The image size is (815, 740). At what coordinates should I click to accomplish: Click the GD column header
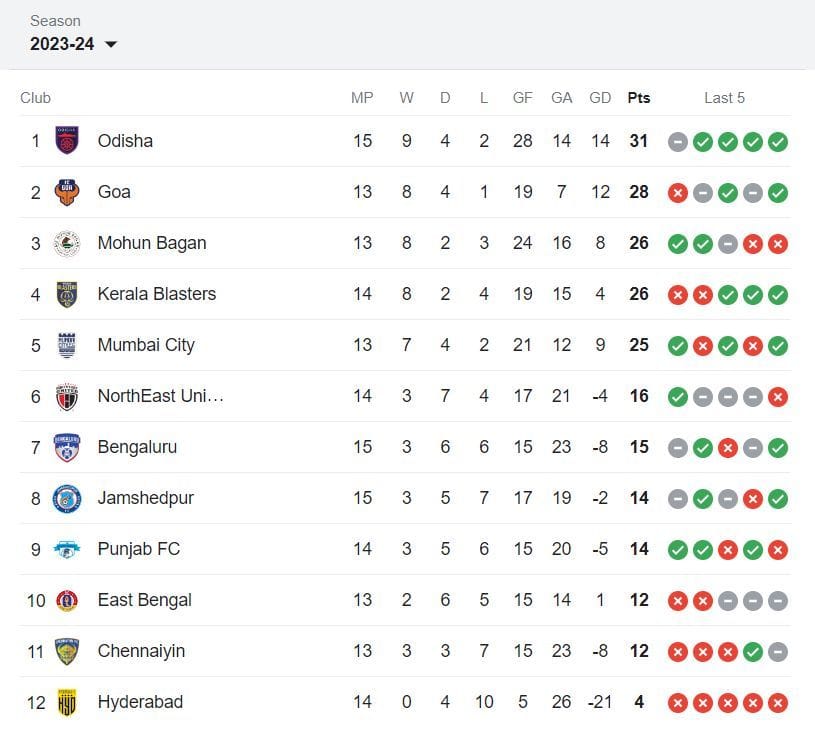[x=600, y=98]
